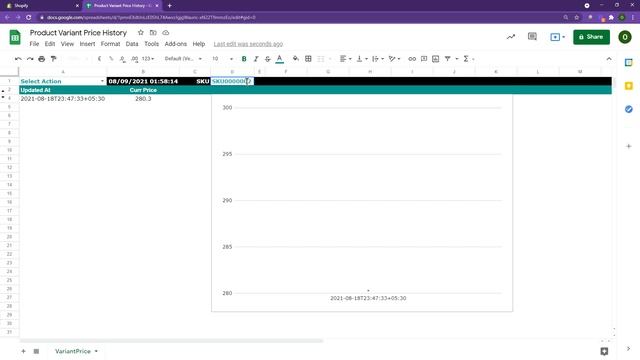Image resolution: width=640 pixels, height=360 pixels.
Task: Open the all sheets list
Action: pos(36,351)
